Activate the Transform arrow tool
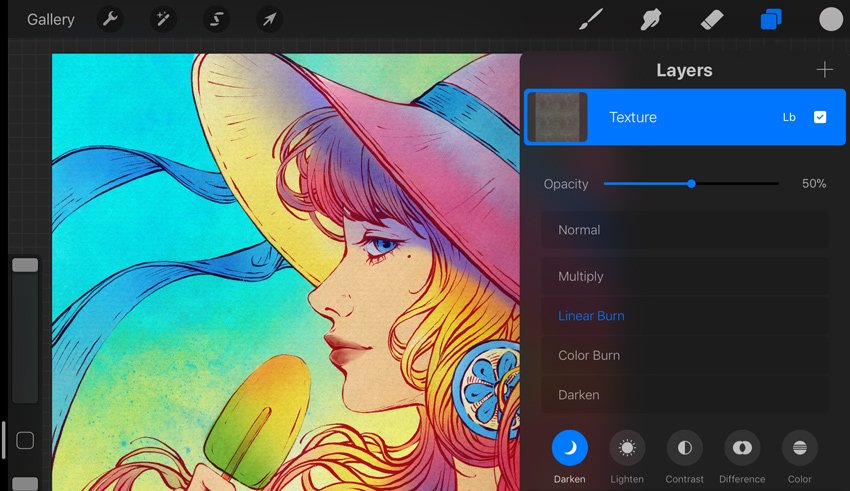 pos(269,20)
